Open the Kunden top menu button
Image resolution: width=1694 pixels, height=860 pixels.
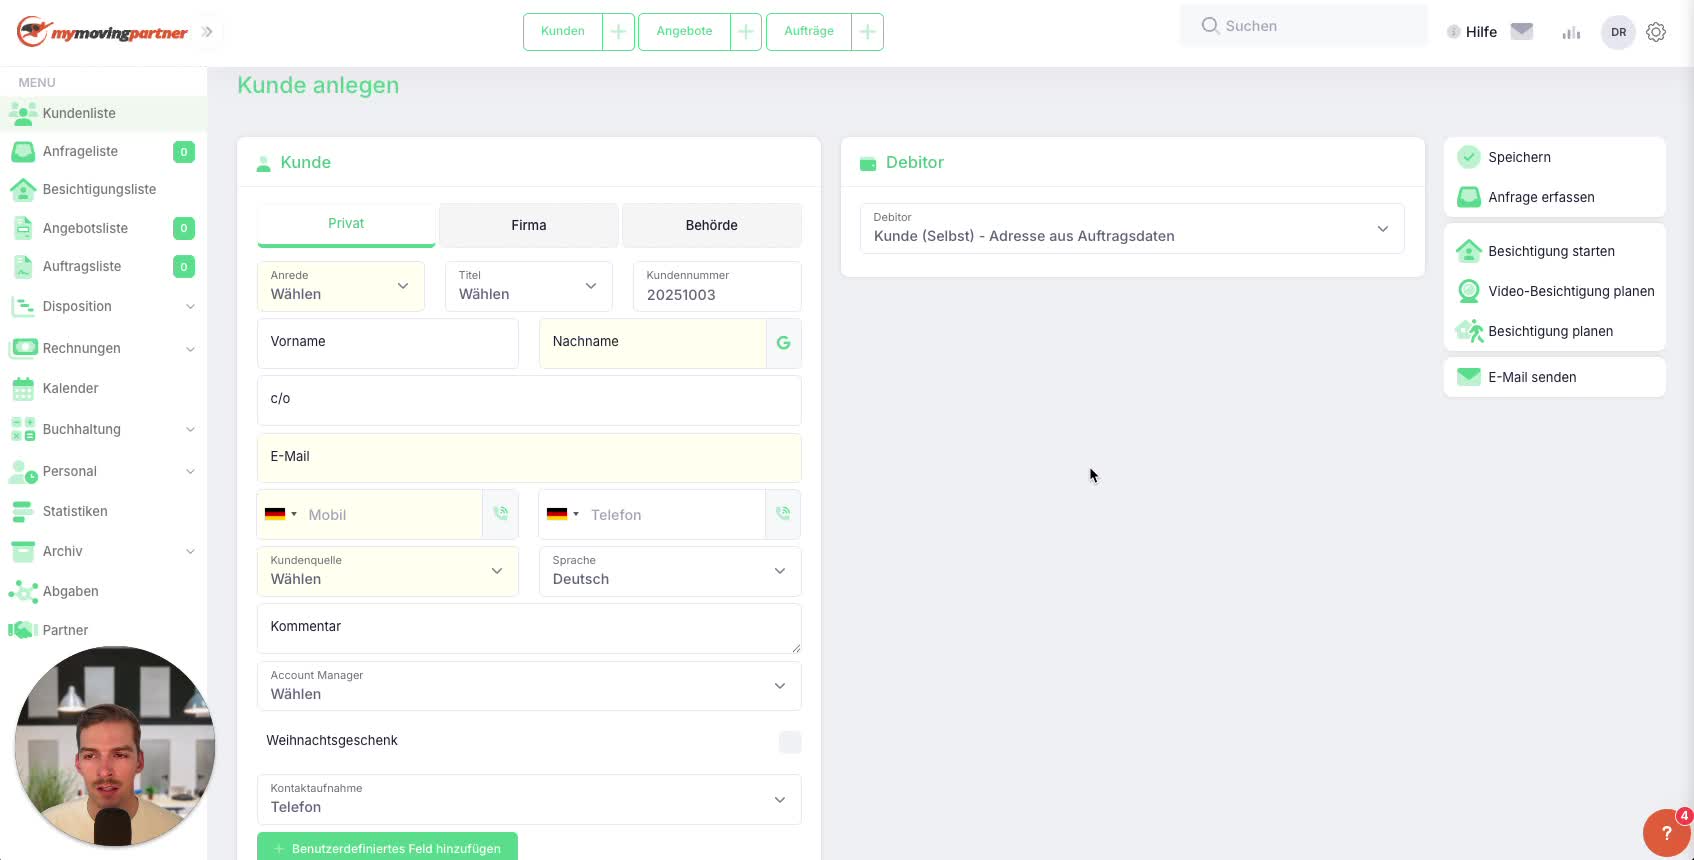coord(563,32)
